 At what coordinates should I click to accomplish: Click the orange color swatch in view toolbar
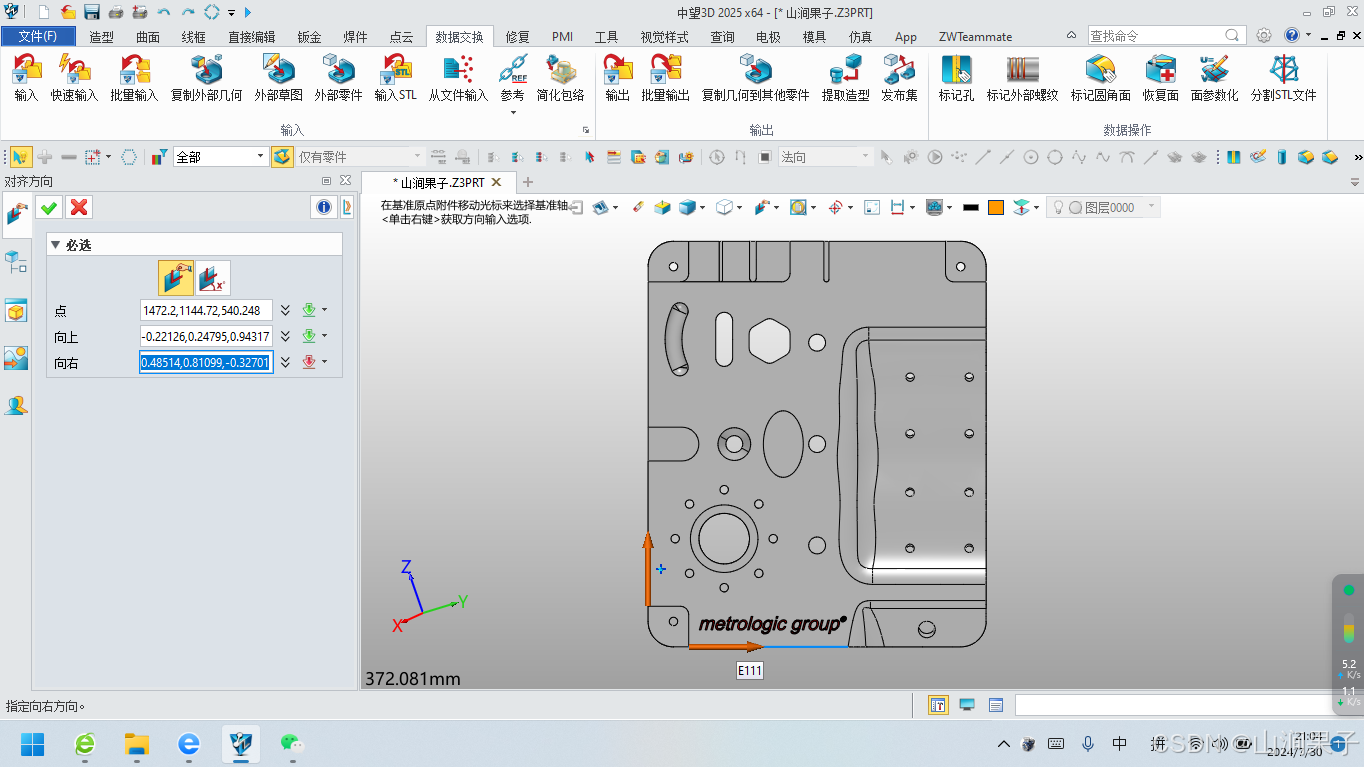point(996,207)
